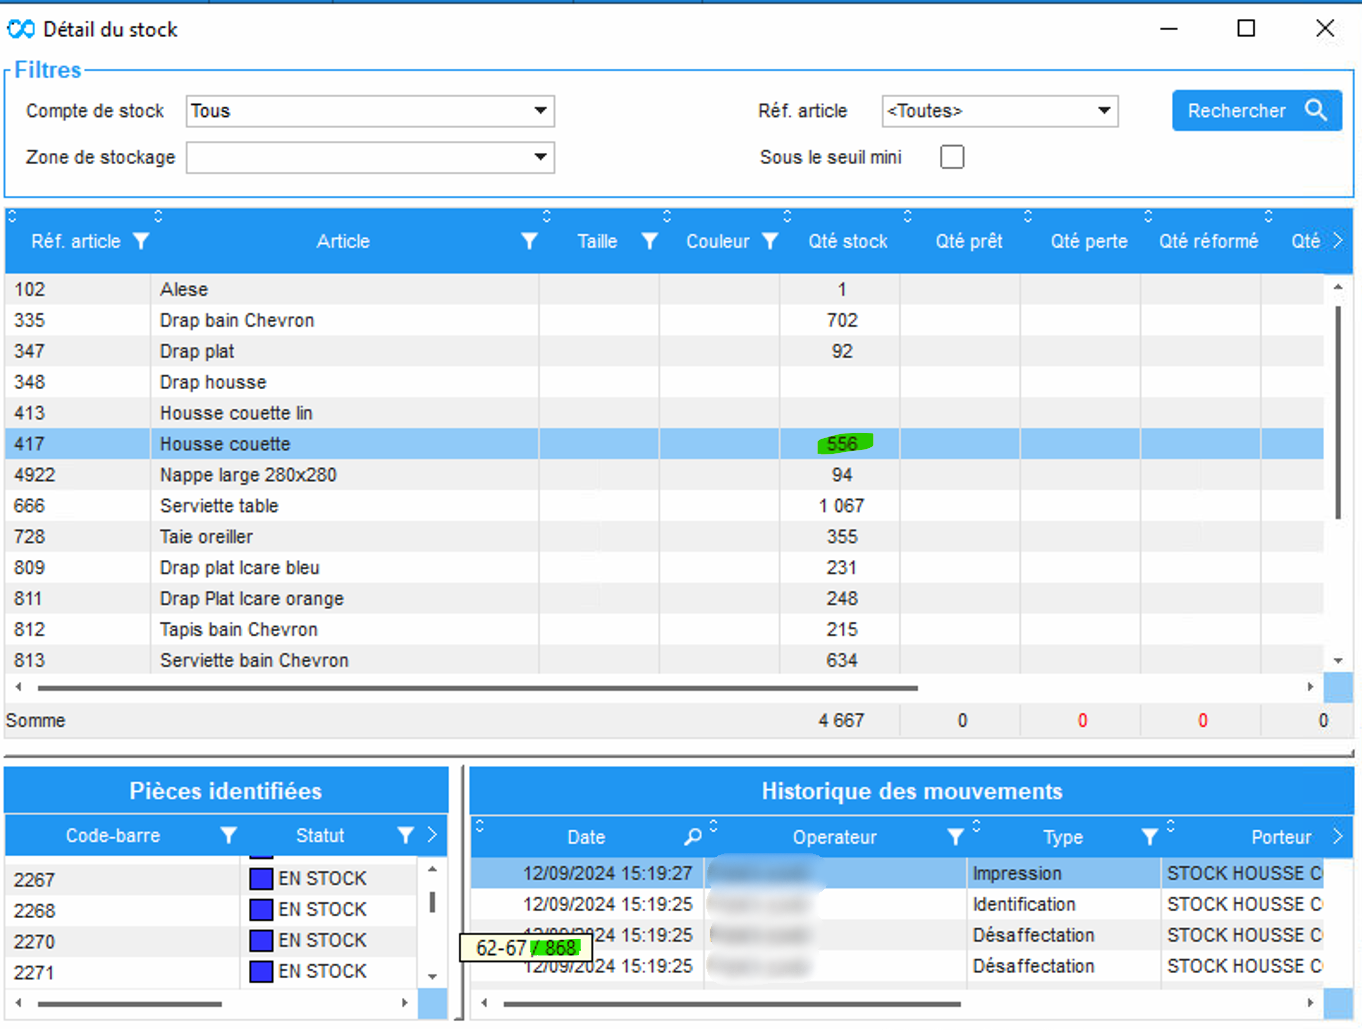Open filter icon for Couleur column
The image size is (1362, 1030).
point(769,241)
